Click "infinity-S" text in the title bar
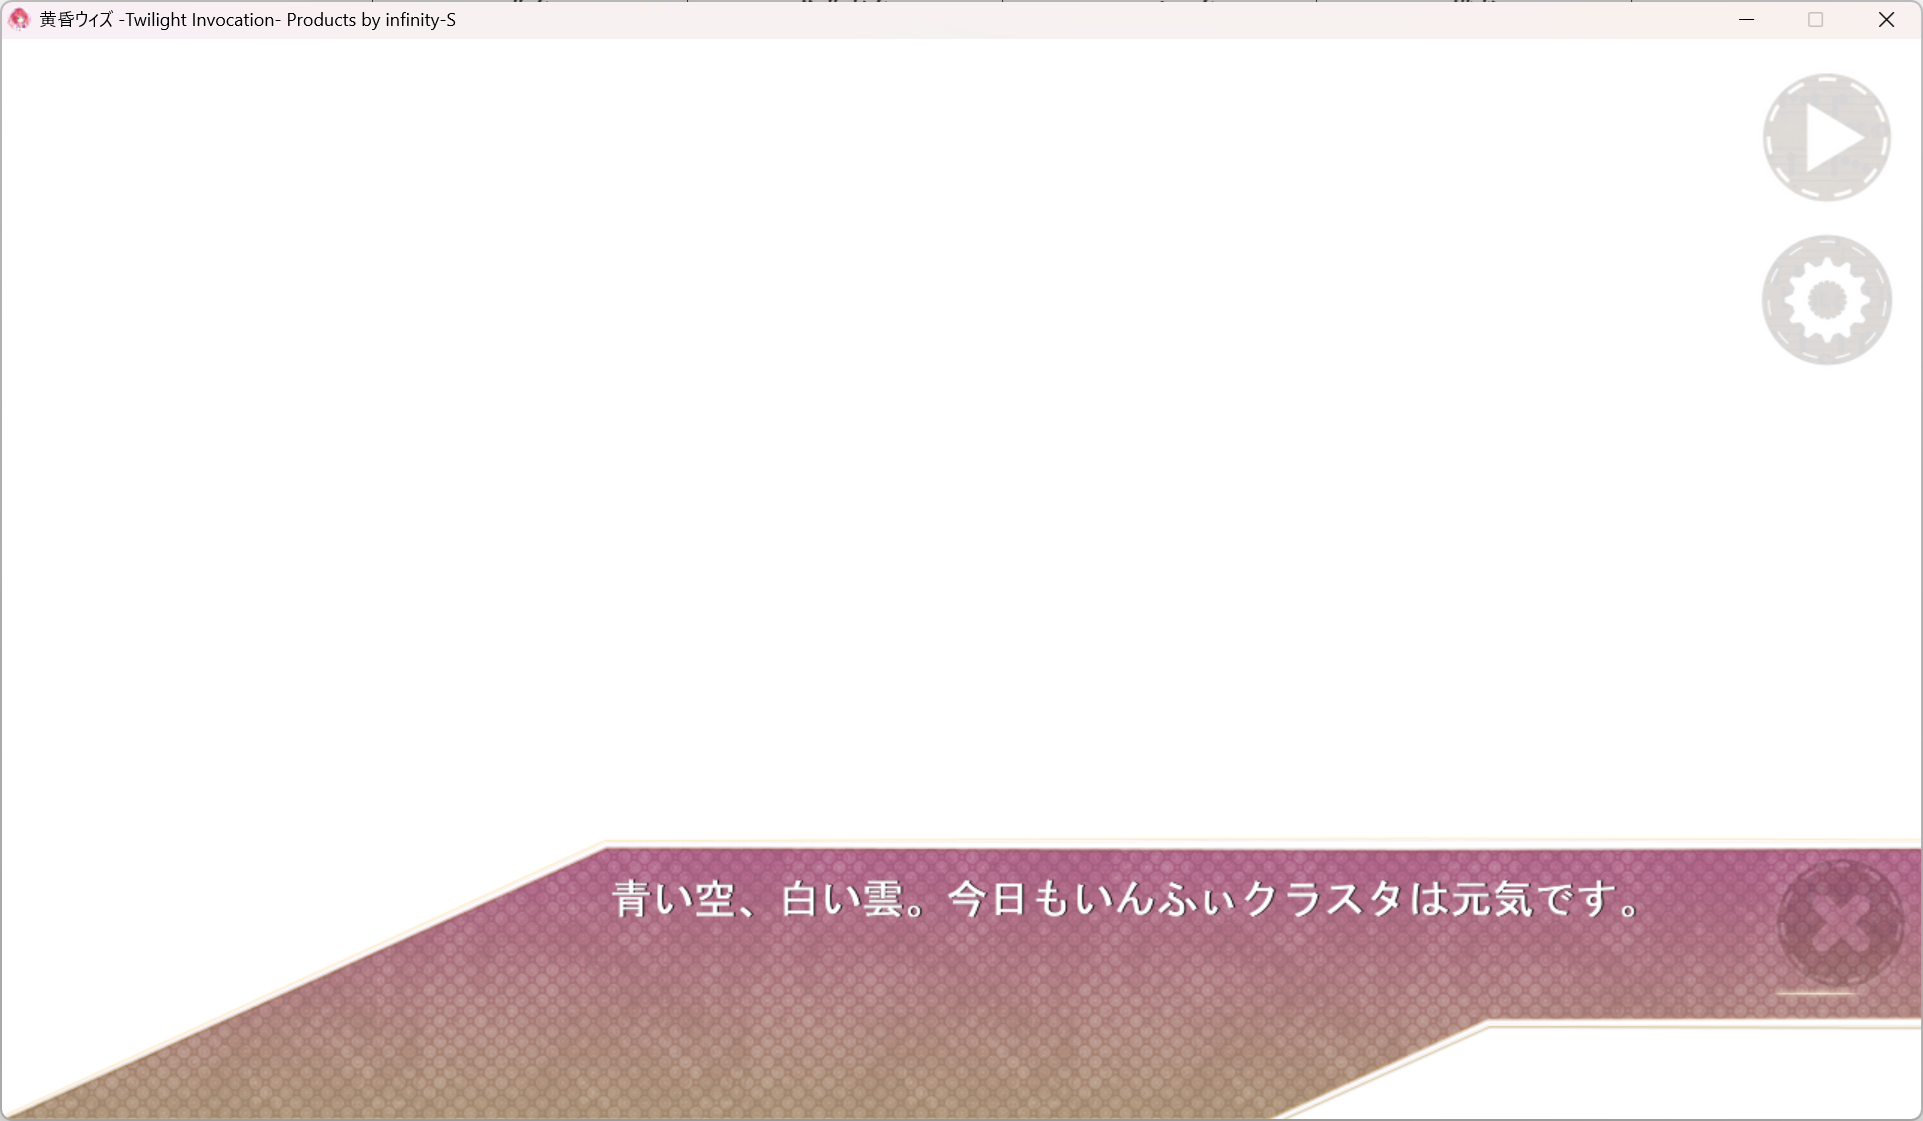The width and height of the screenshot is (1923, 1121). point(420,20)
